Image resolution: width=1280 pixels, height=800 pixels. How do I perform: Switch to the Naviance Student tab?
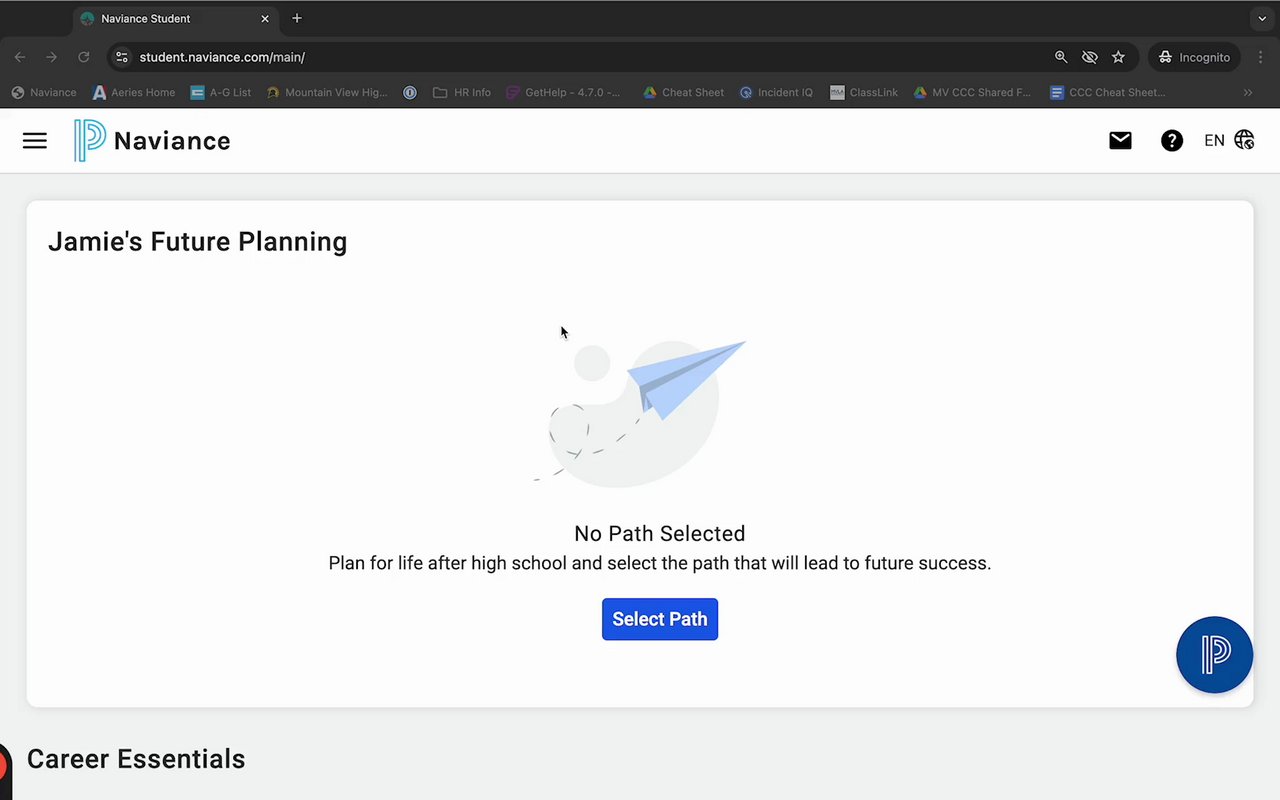point(170,18)
